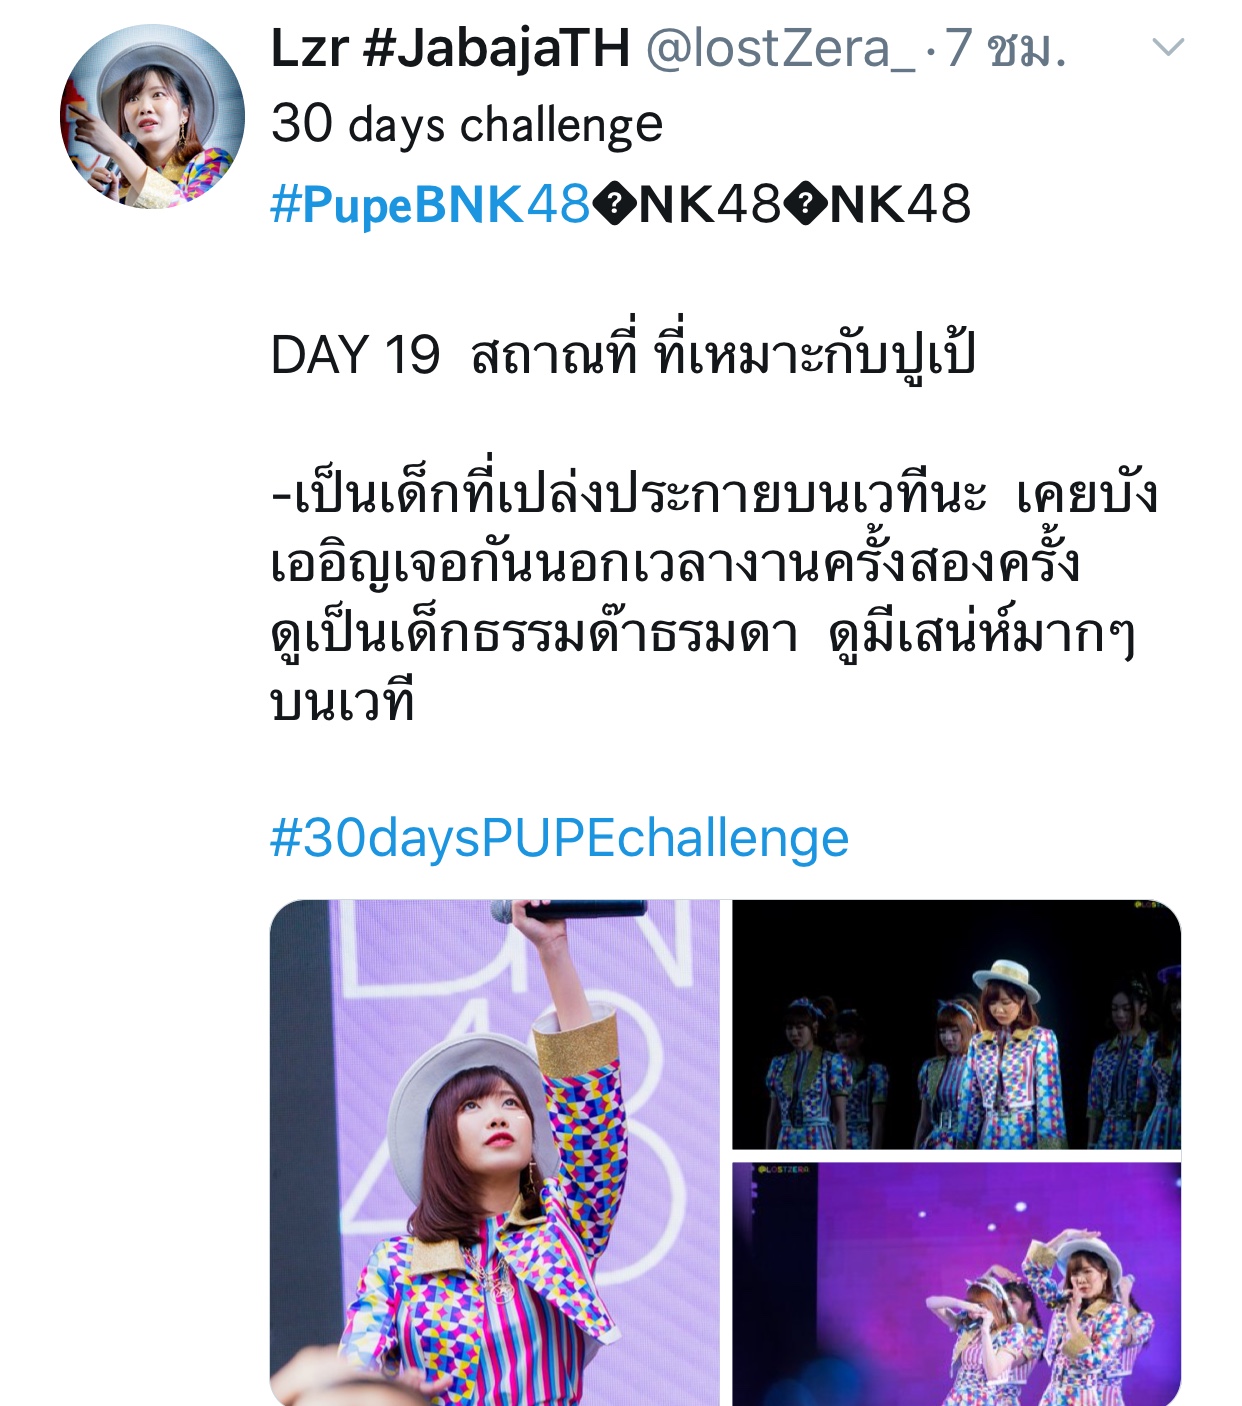View photo of girl raising microphone
The width and height of the screenshot is (1242, 1406).
point(495,1152)
